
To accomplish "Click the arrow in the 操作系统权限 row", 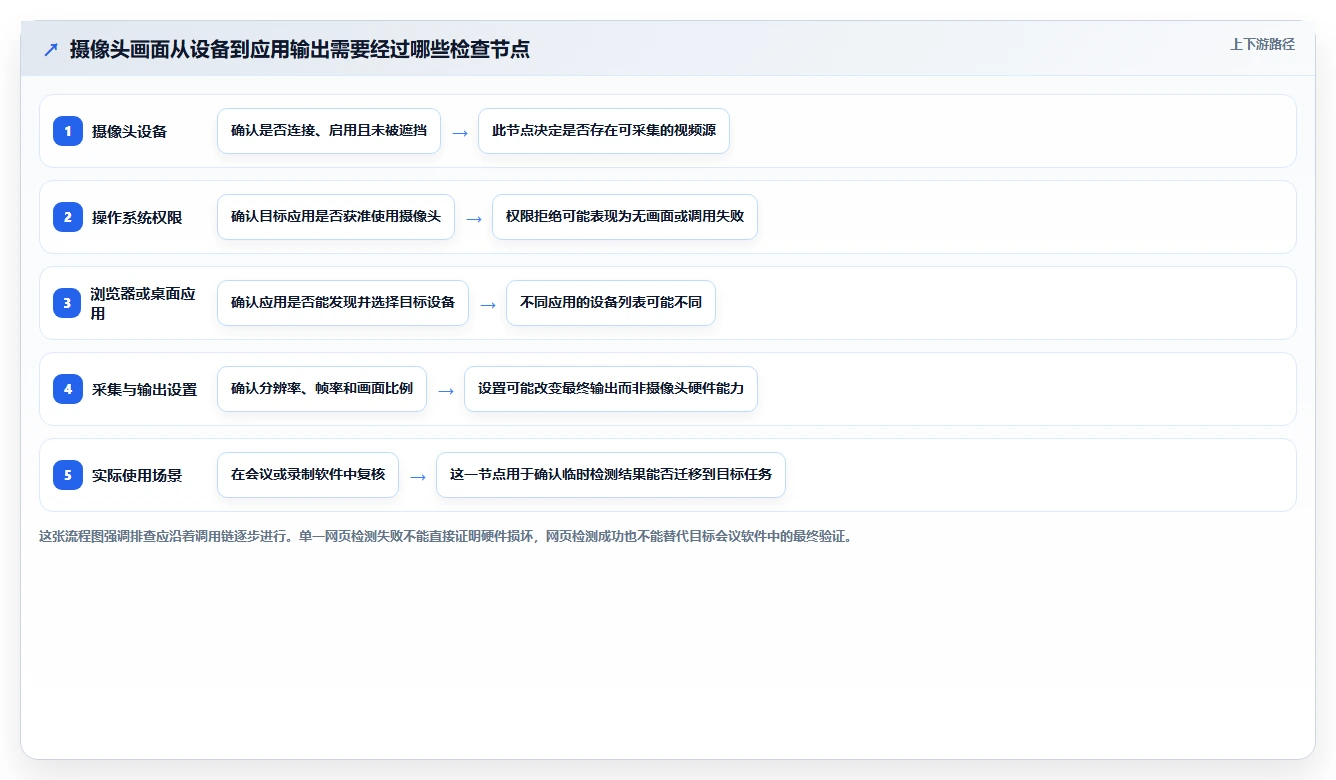I will pyautogui.click(x=473, y=218).
